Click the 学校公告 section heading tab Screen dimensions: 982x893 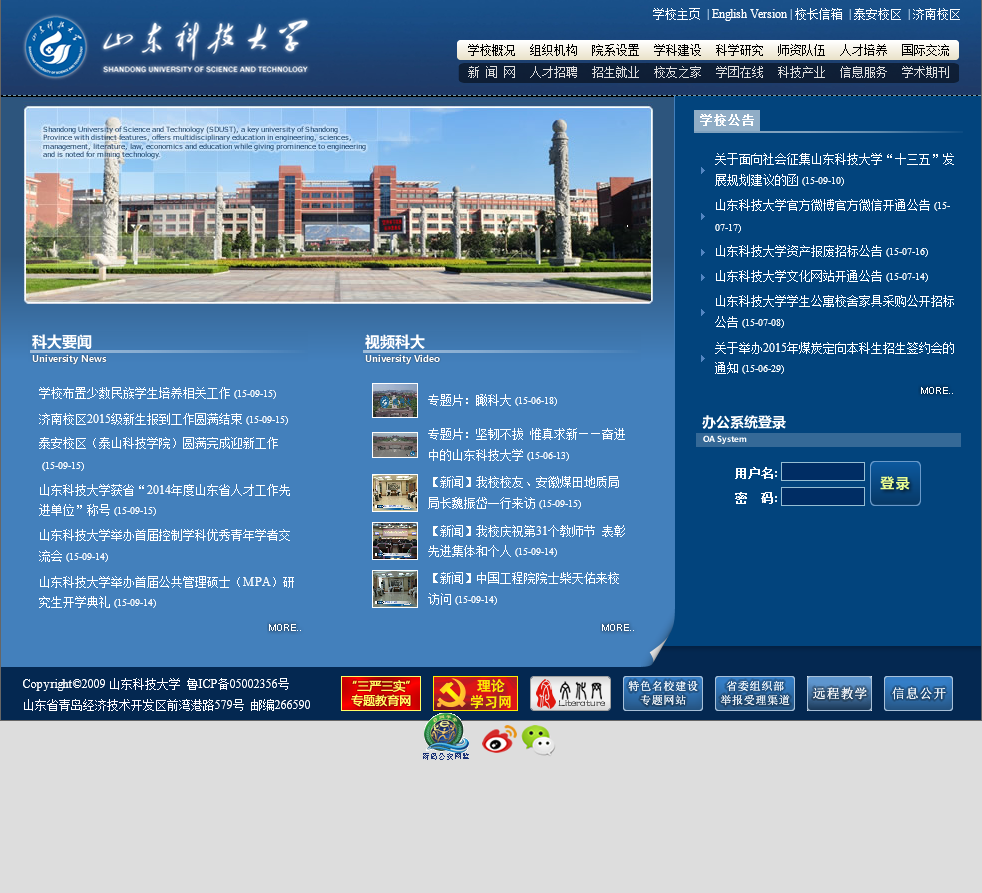pos(726,120)
